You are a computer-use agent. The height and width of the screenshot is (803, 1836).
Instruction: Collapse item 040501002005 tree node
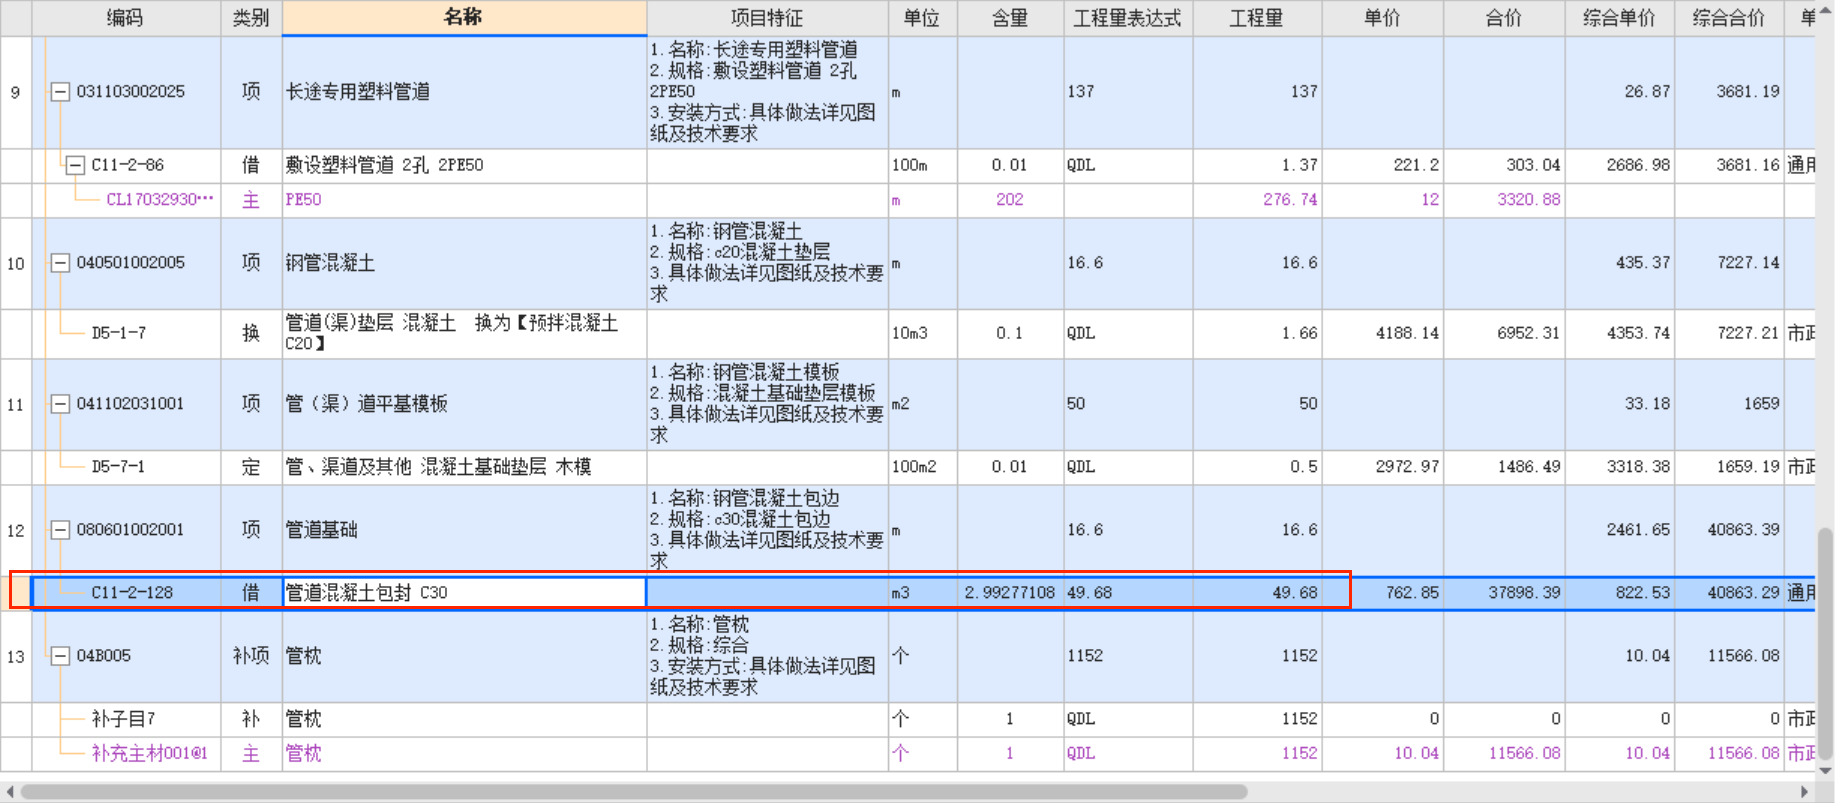pos(60,263)
